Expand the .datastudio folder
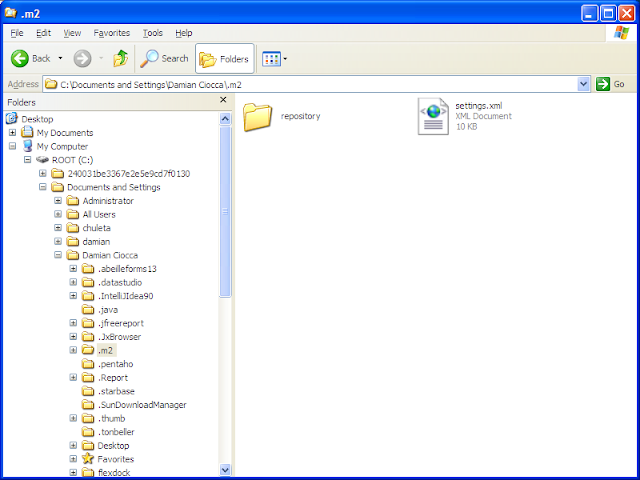 73,282
